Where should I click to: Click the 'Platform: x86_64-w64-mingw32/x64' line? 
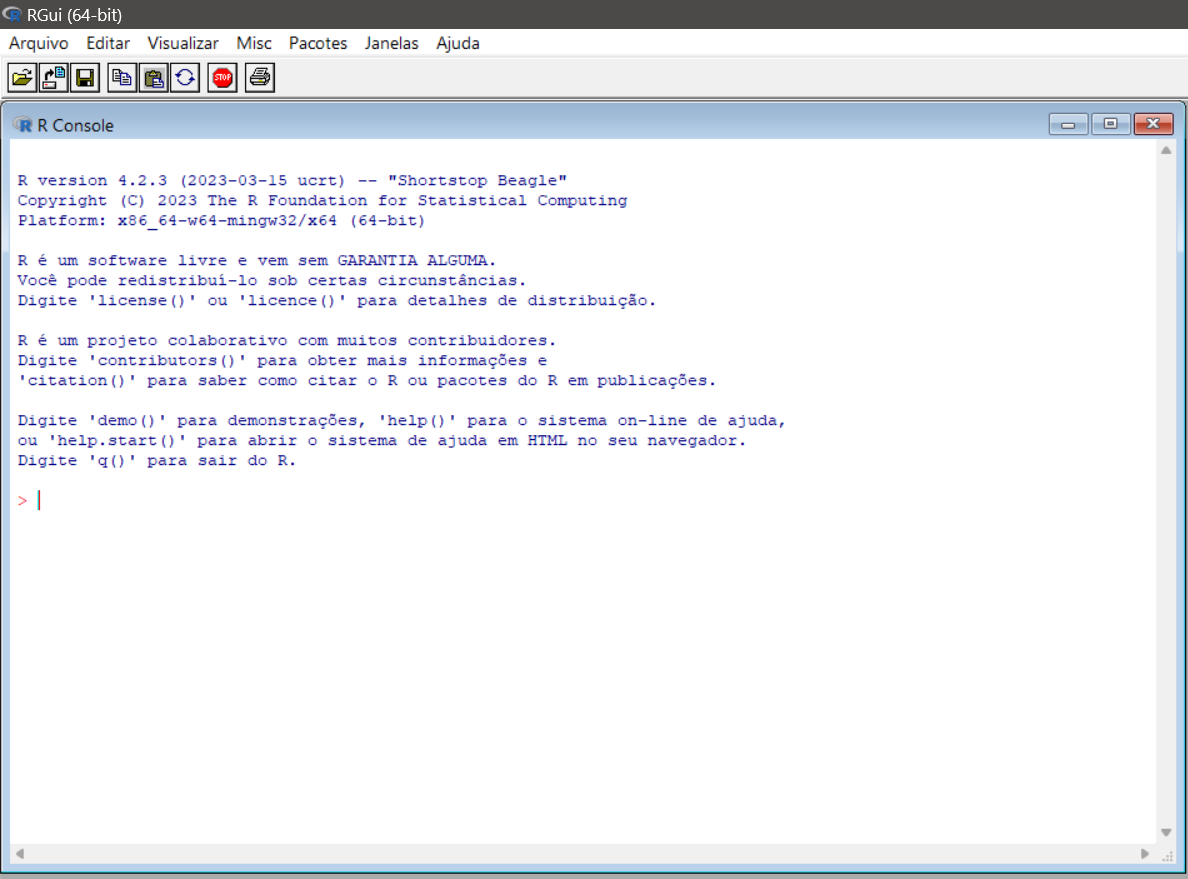coord(221,221)
